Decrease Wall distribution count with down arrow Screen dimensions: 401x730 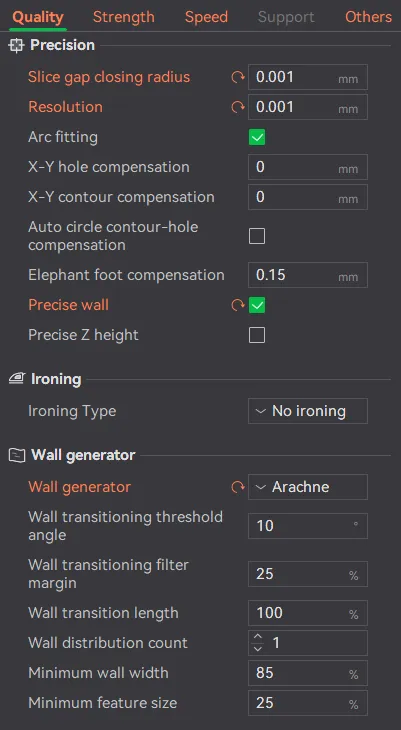(x=258, y=648)
